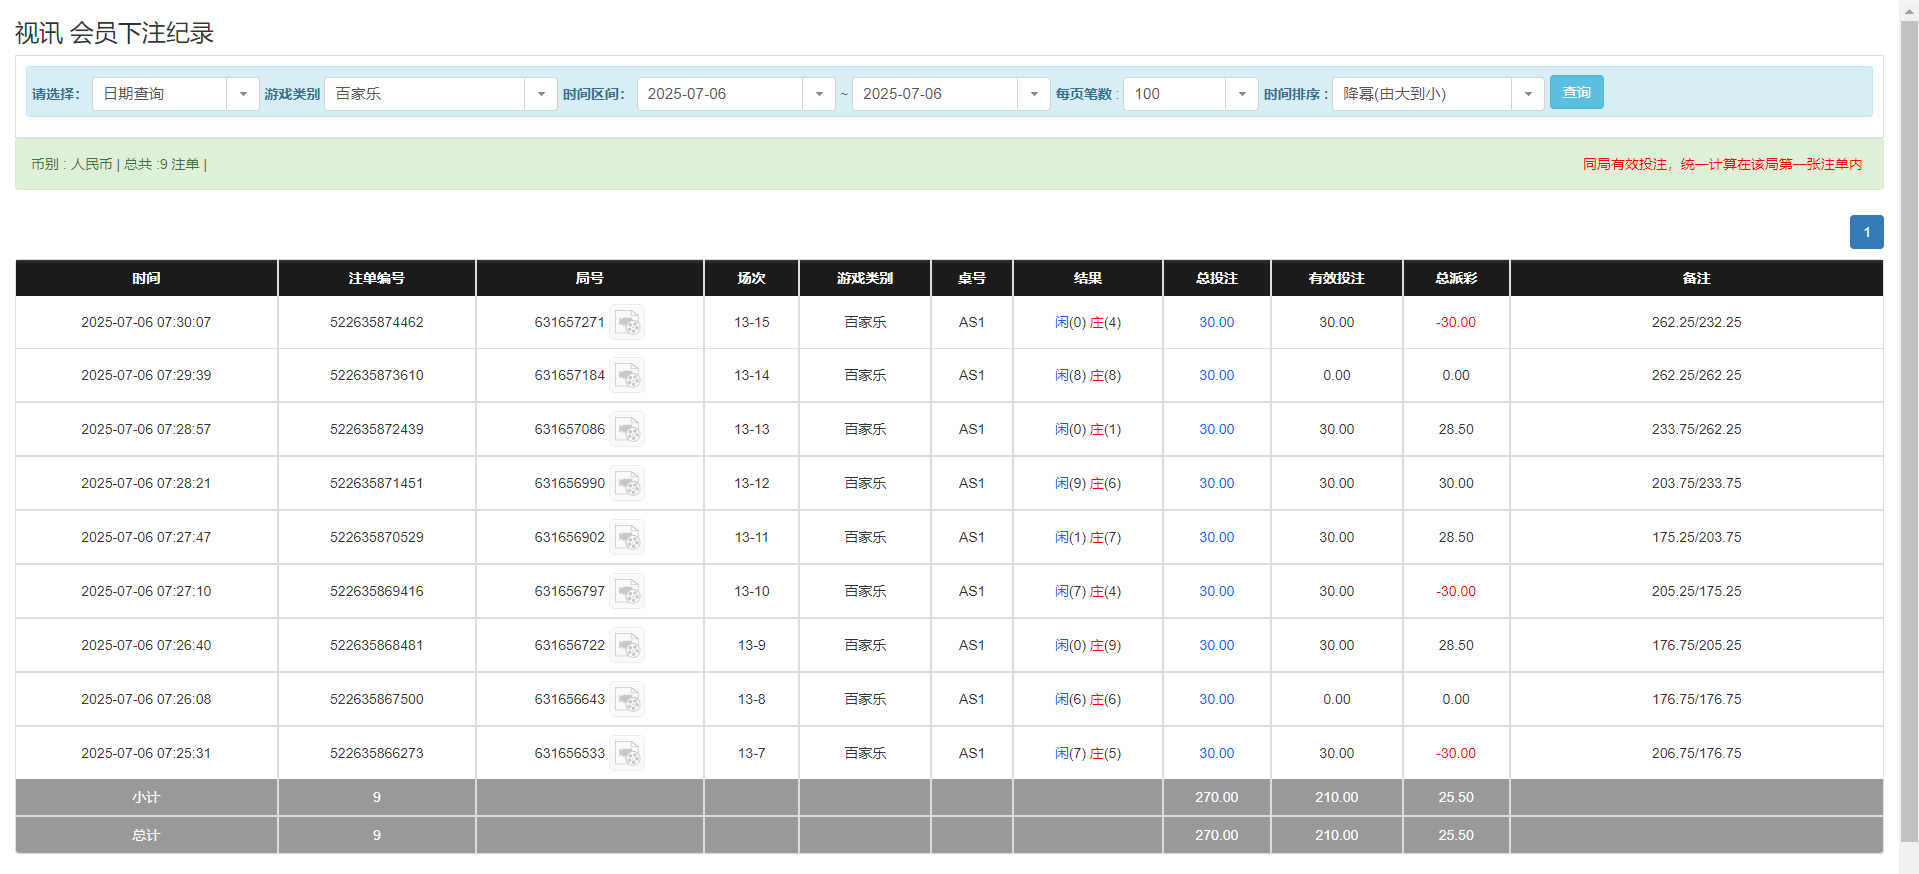View replay icon for round 631656722
Viewport: 1919px width, 874px height.
coord(627,646)
